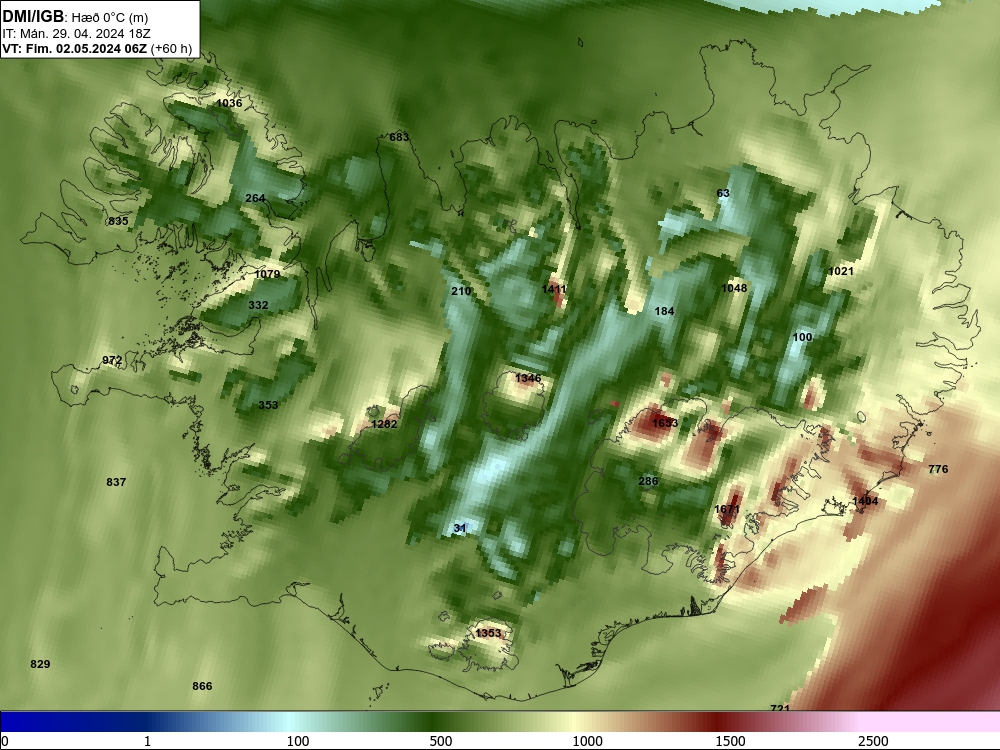
Task: Click the map value 100 in the east
Action: tap(802, 337)
